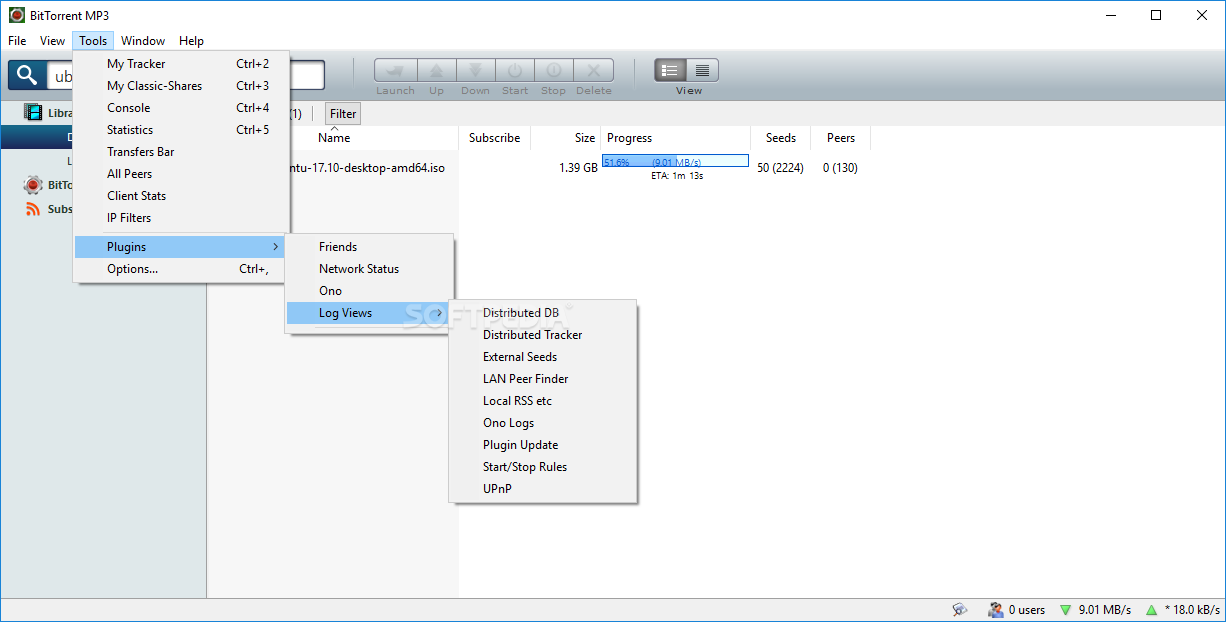The height and width of the screenshot is (622, 1226).
Task: Sort by the Name column header
Action: click(x=334, y=138)
